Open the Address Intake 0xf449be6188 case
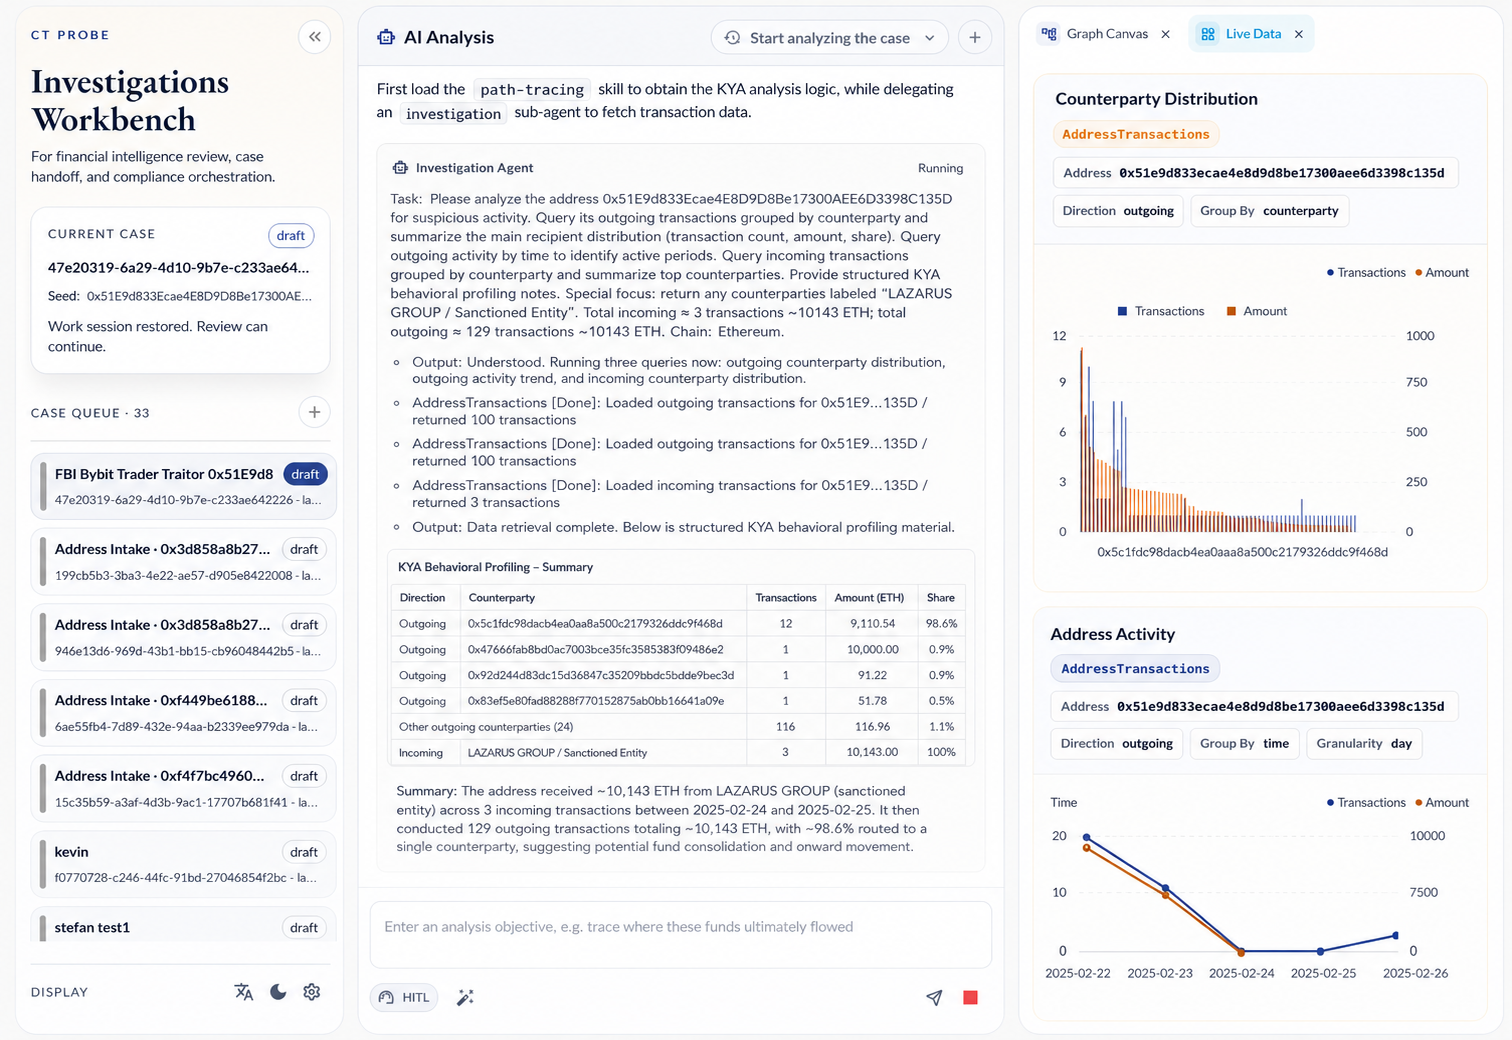The image size is (1512, 1040). pos(184,712)
